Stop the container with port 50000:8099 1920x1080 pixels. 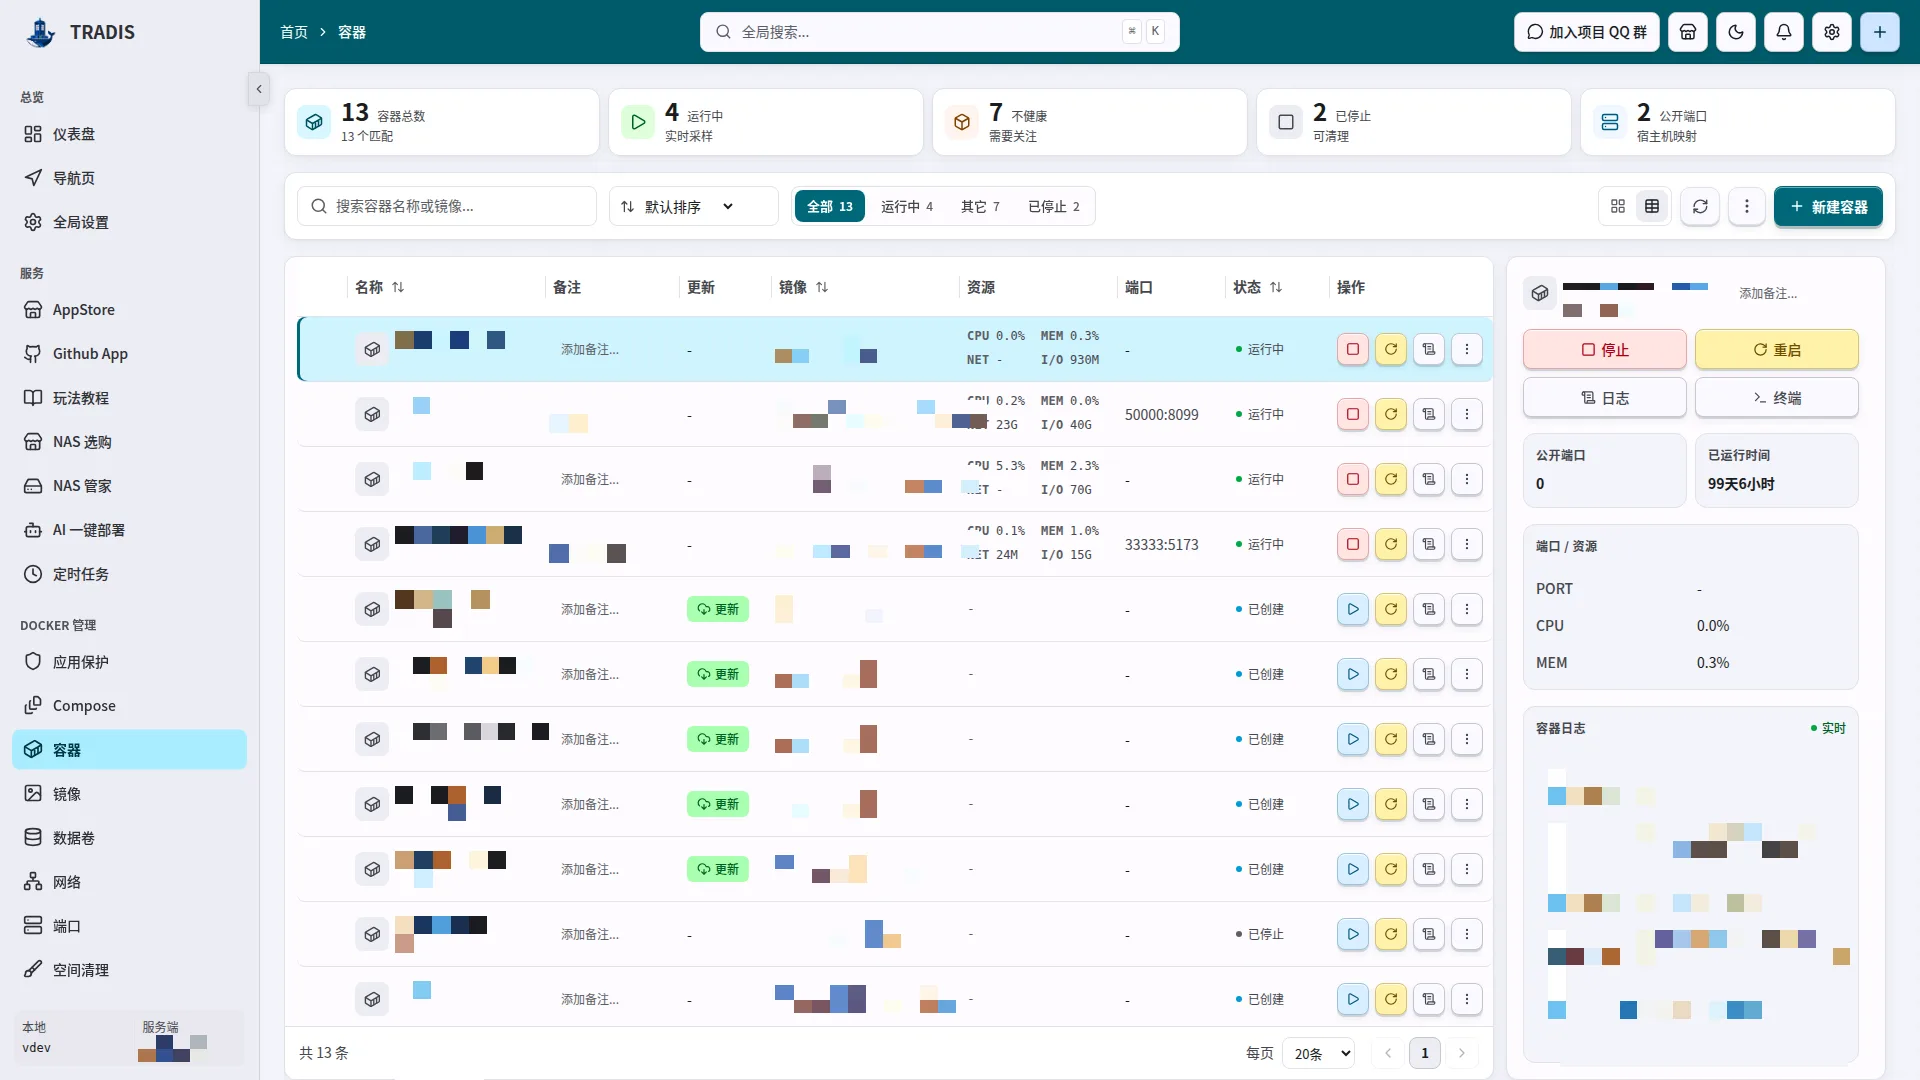point(1353,414)
